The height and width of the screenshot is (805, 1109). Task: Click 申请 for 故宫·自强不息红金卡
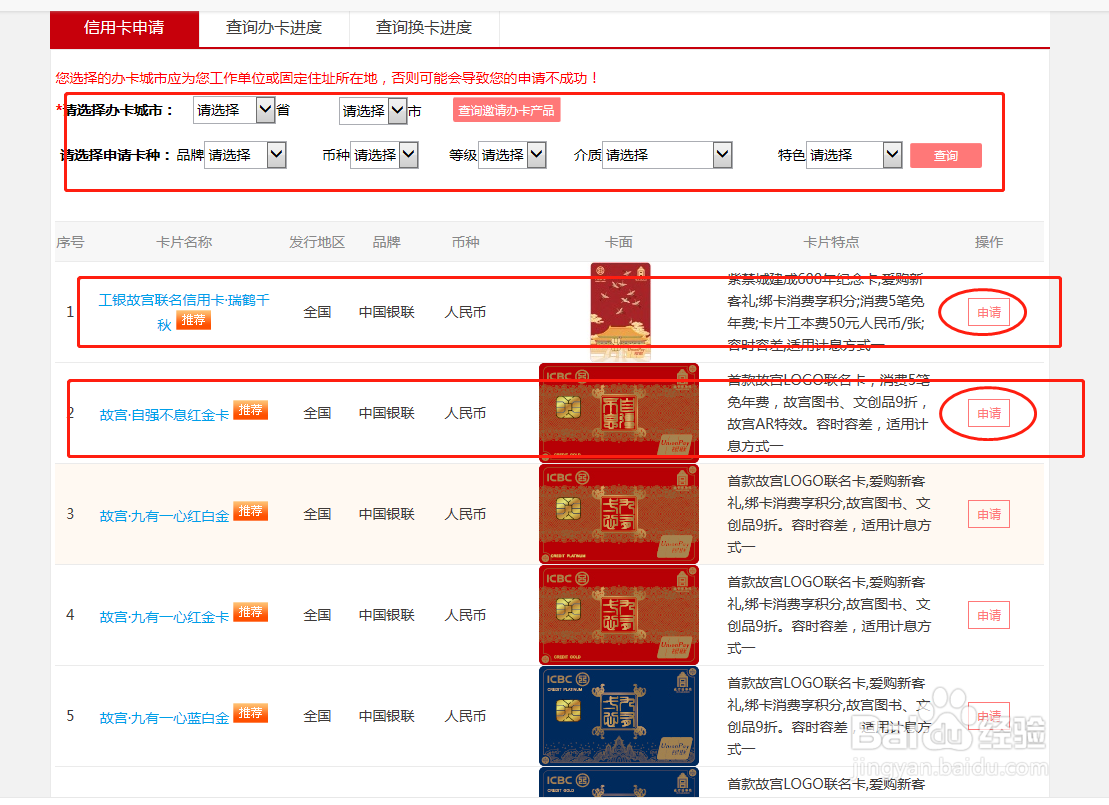click(x=988, y=412)
